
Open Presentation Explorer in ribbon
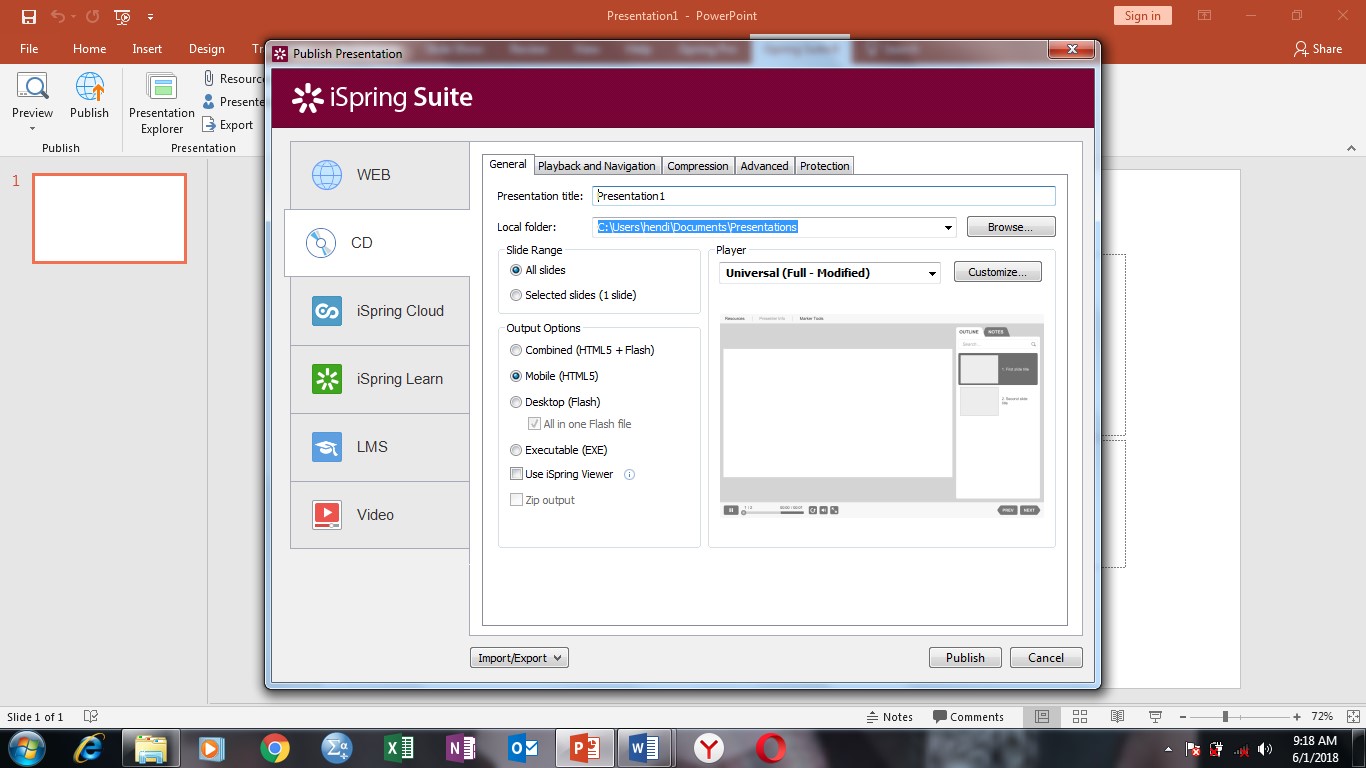[x=161, y=103]
